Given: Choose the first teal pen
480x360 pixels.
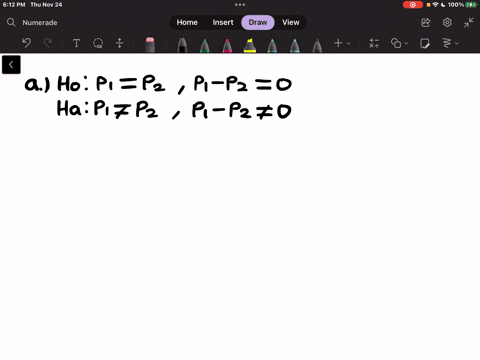Looking at the screenshot, I should tap(272, 45).
